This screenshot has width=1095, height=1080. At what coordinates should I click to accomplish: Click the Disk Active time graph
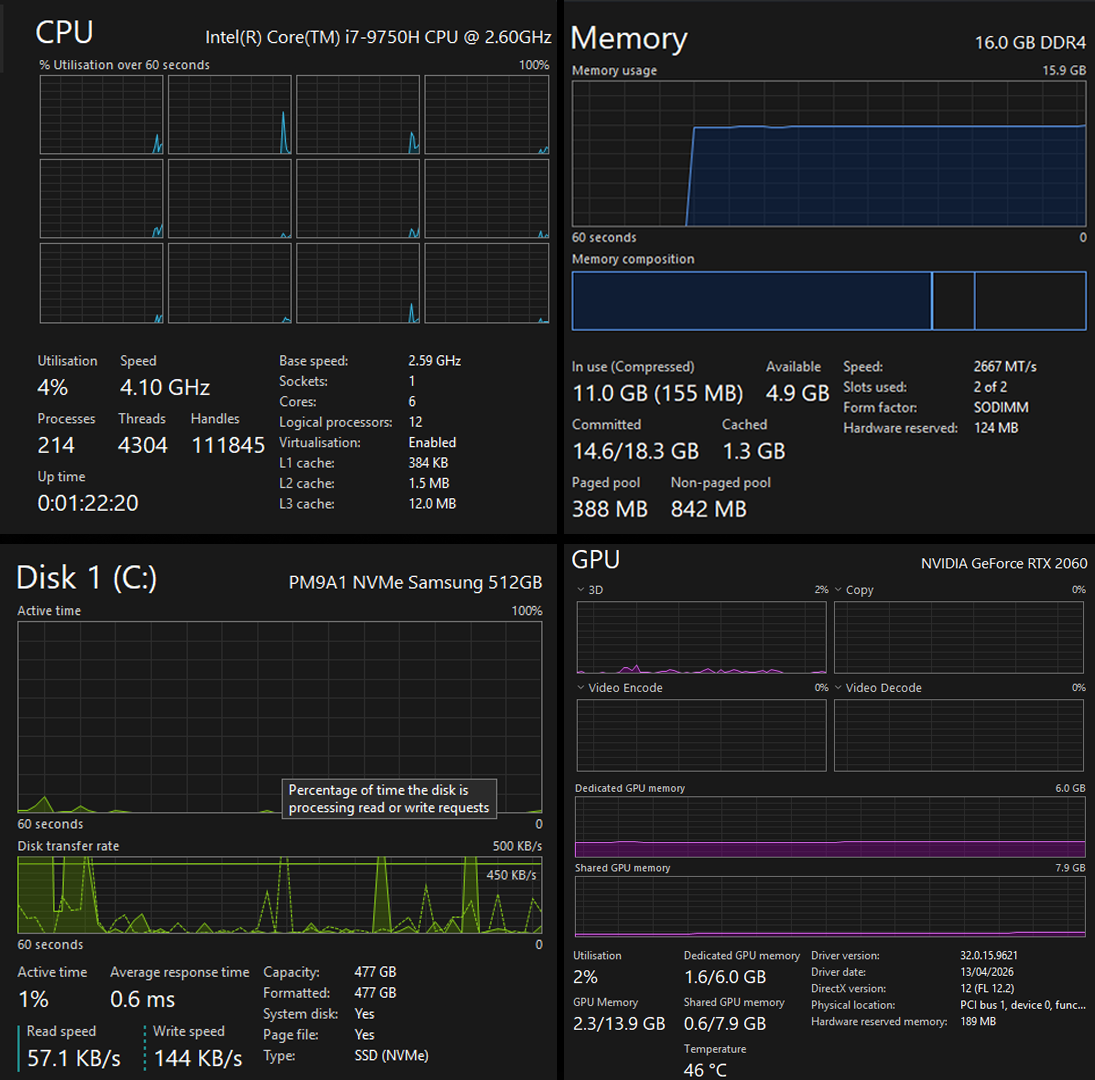click(x=279, y=717)
